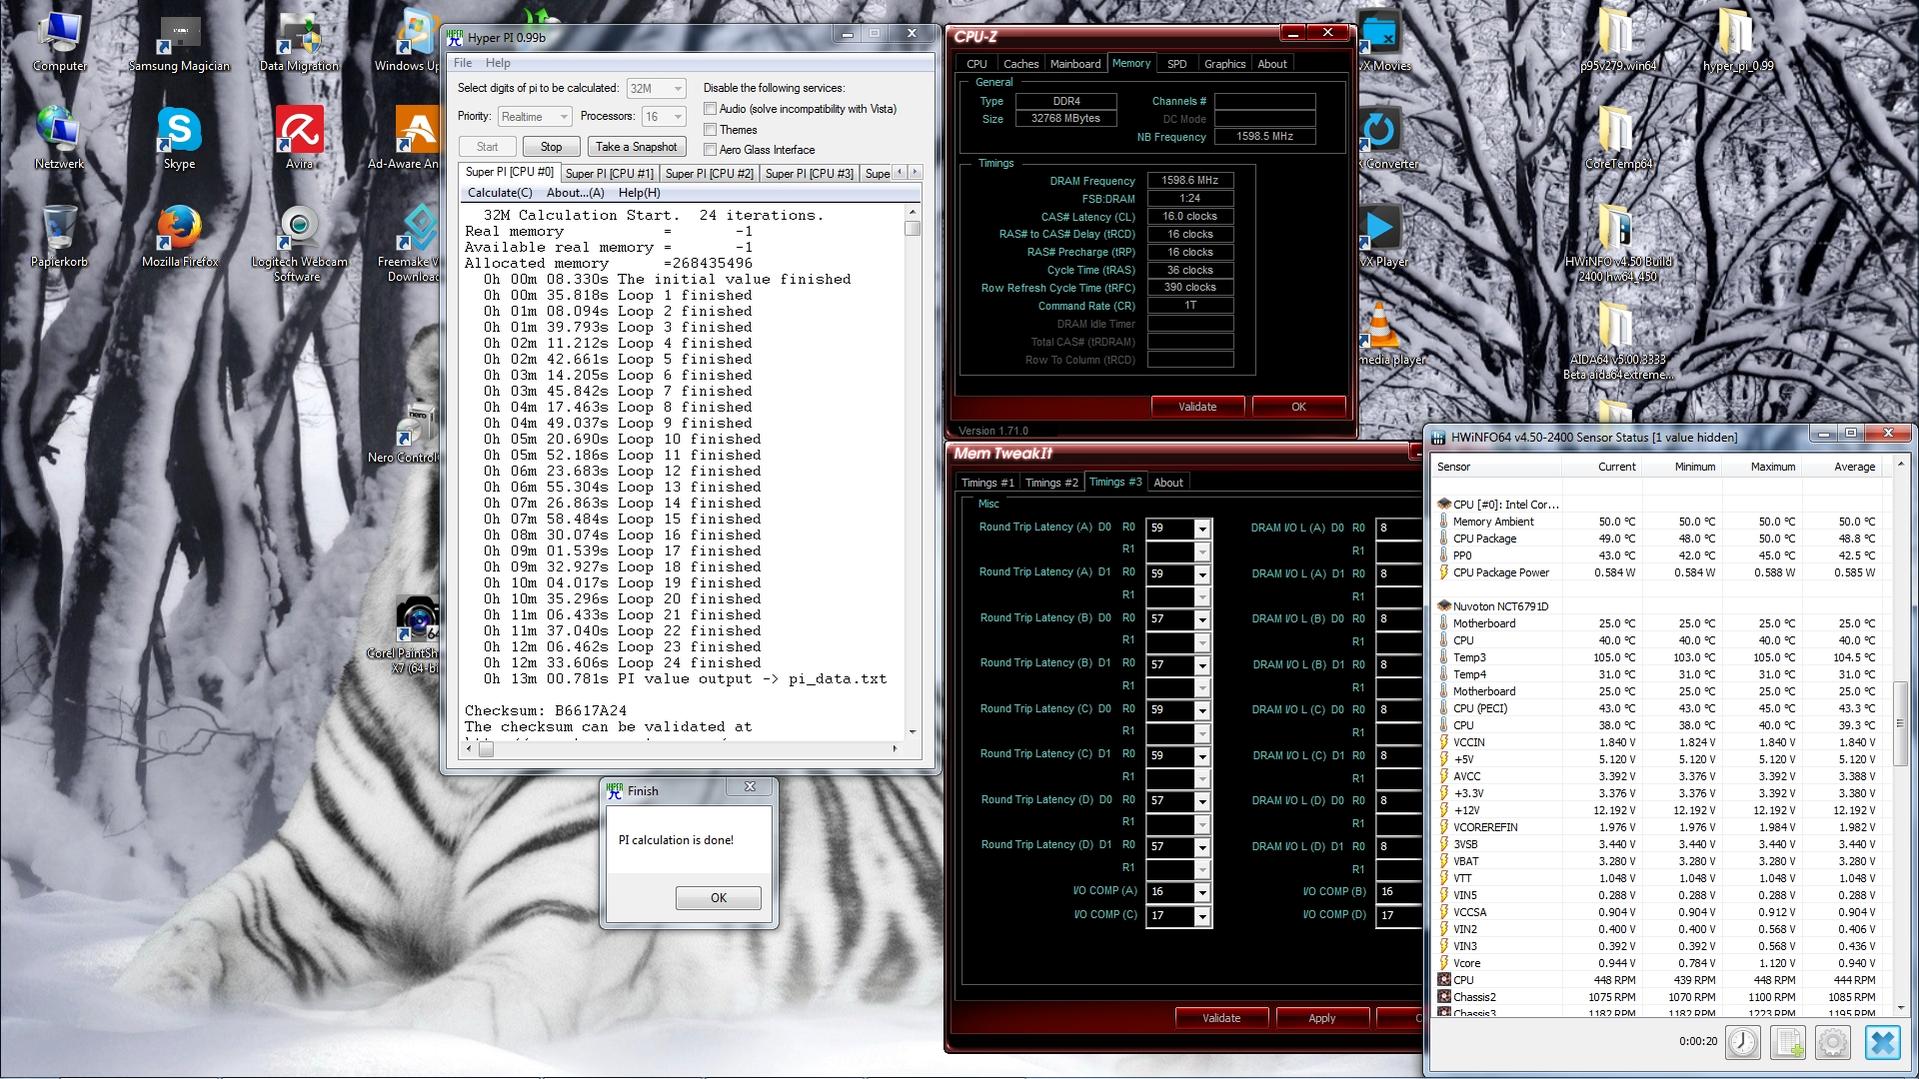The height and width of the screenshot is (1079, 1919).
Task: Open the Calculate(C) menu
Action: [x=500, y=193]
